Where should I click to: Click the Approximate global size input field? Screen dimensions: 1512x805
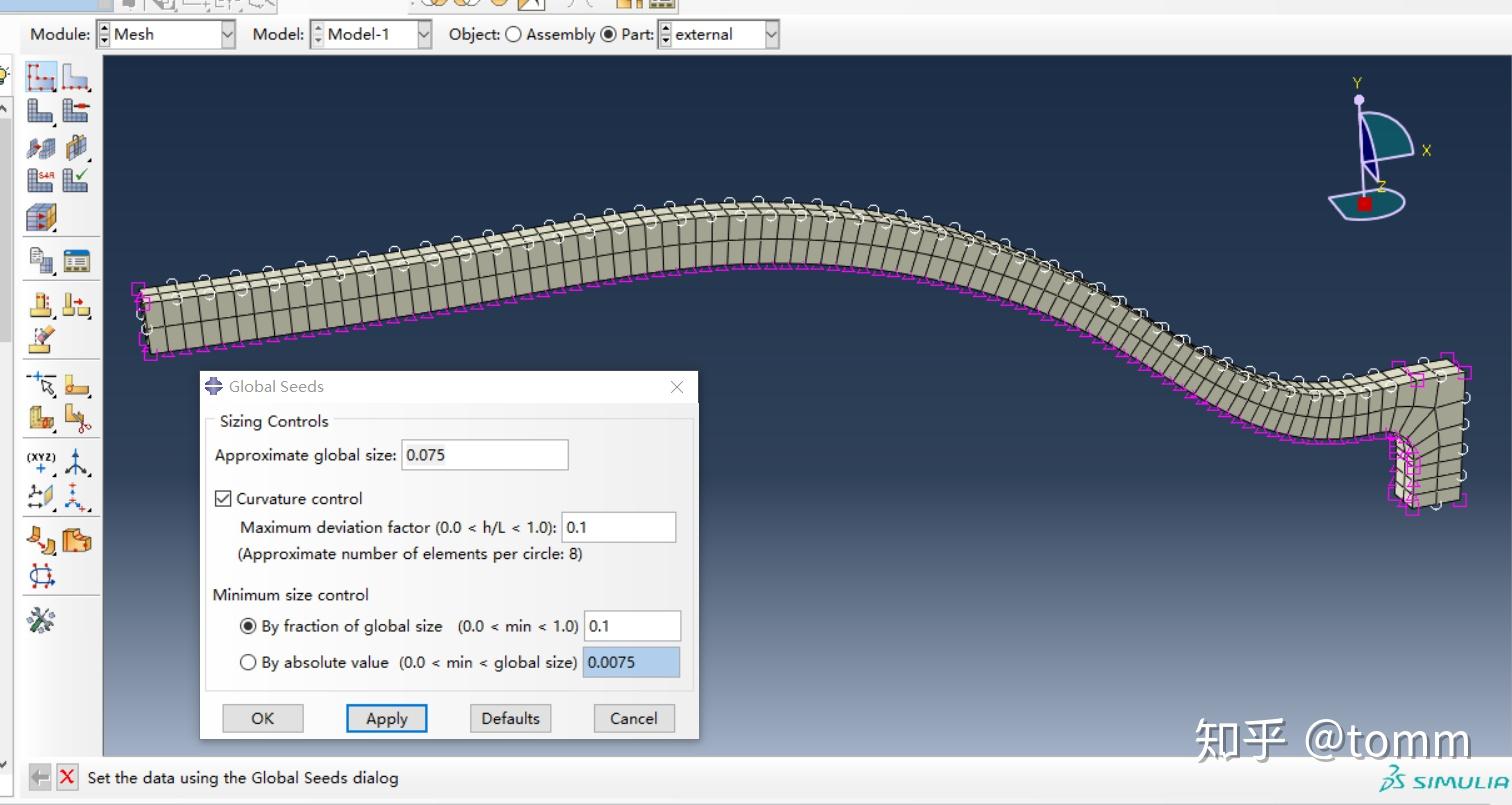pyautogui.click(x=484, y=455)
